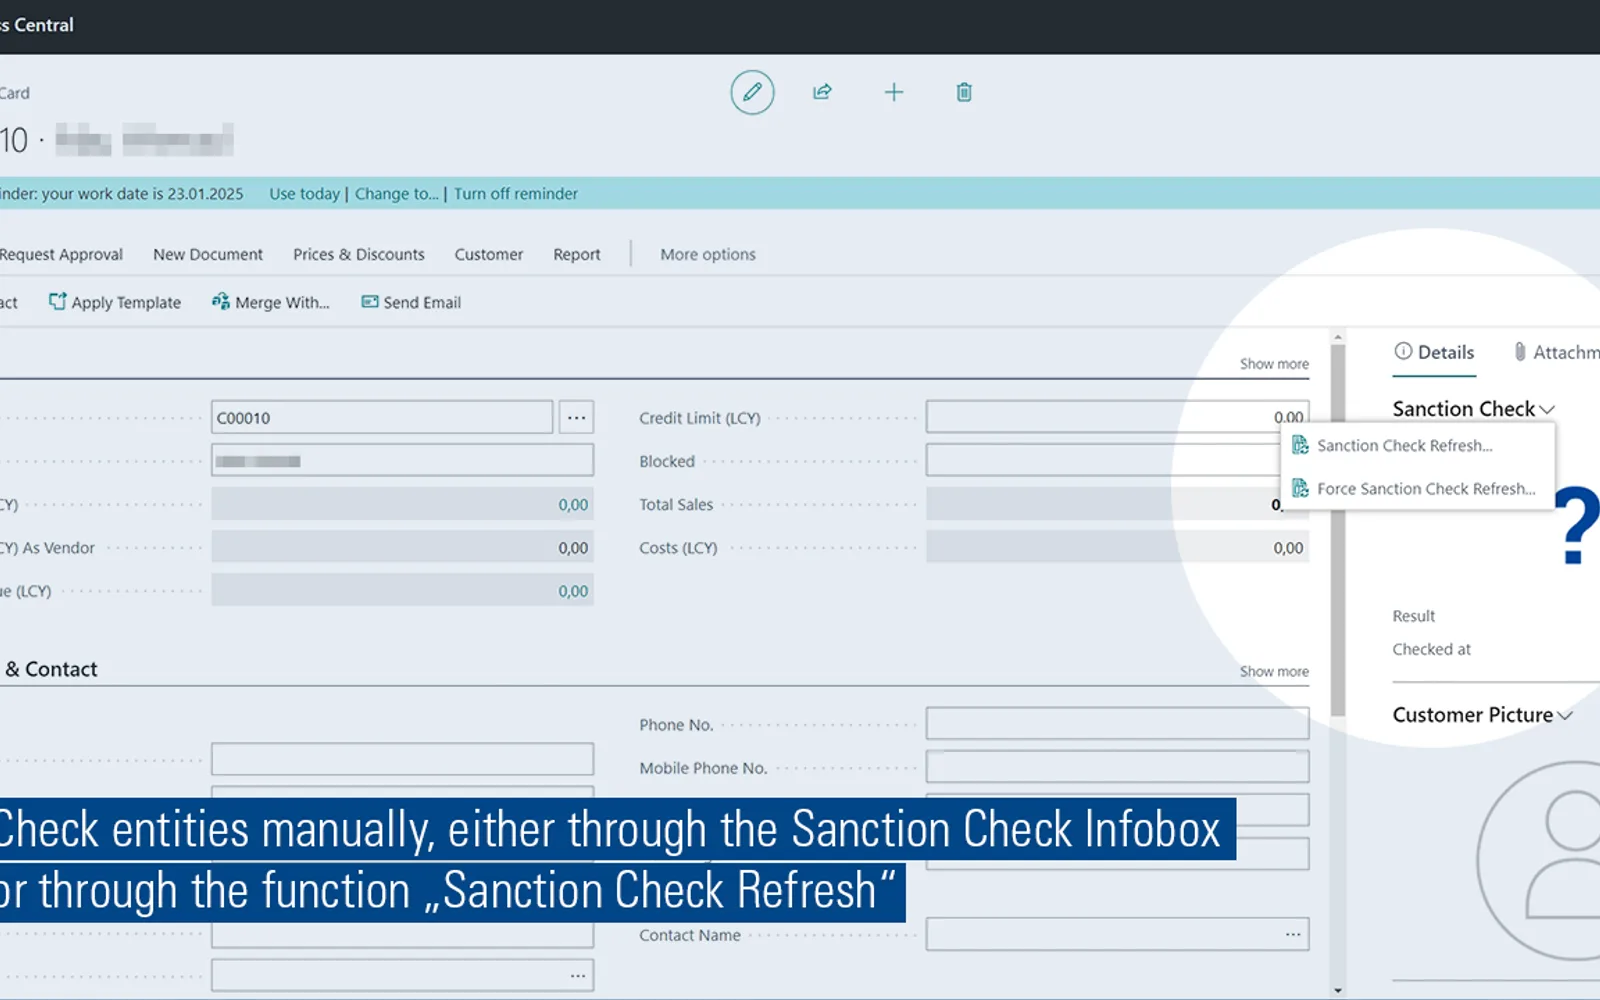The image size is (1600, 1000).
Task: Open Contact Name field ellipsis lookup
Action: [1293, 934]
